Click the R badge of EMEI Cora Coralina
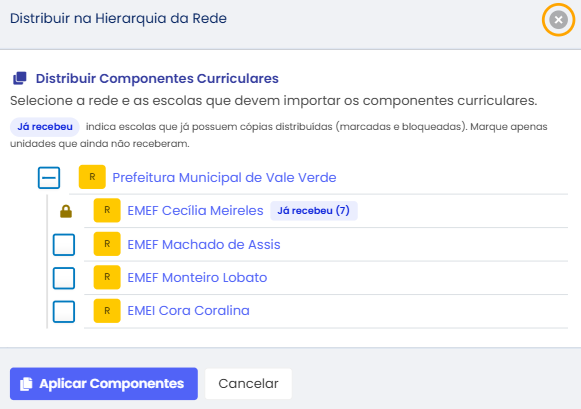The width and height of the screenshot is (581, 409). 107,310
